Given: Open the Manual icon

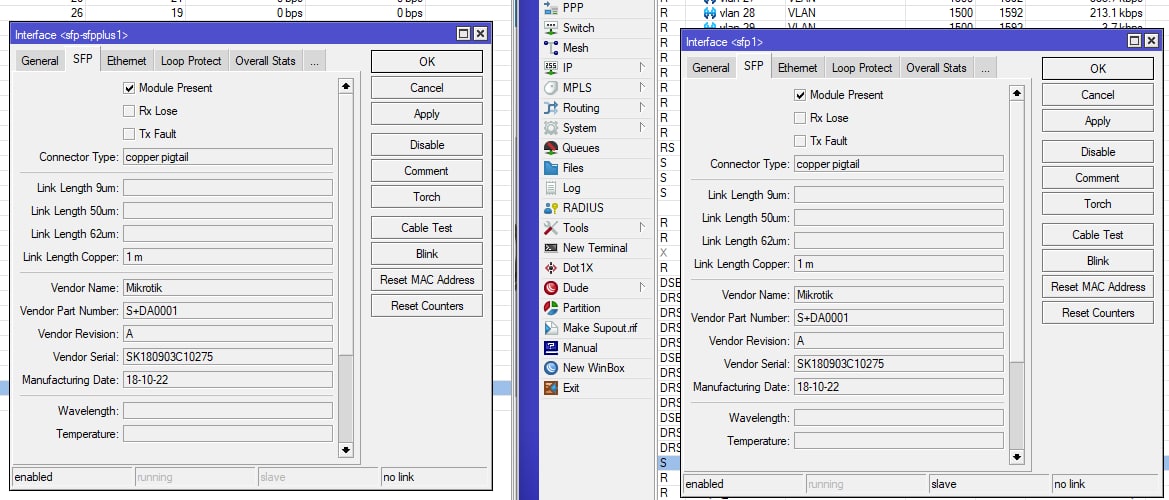Looking at the screenshot, I should [x=551, y=347].
